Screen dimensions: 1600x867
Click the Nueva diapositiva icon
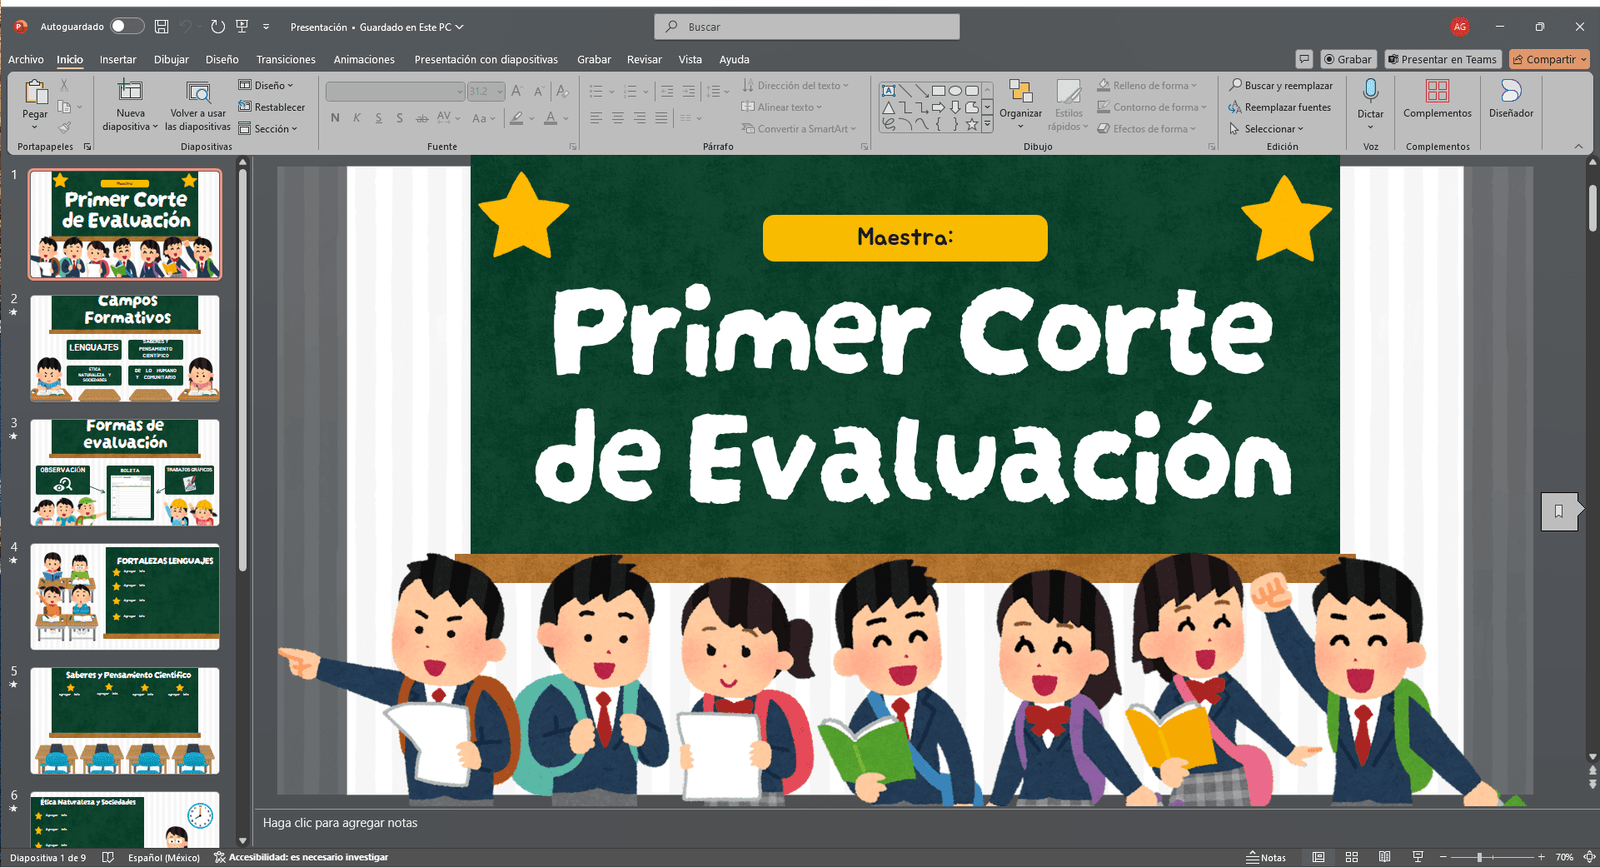pos(130,92)
